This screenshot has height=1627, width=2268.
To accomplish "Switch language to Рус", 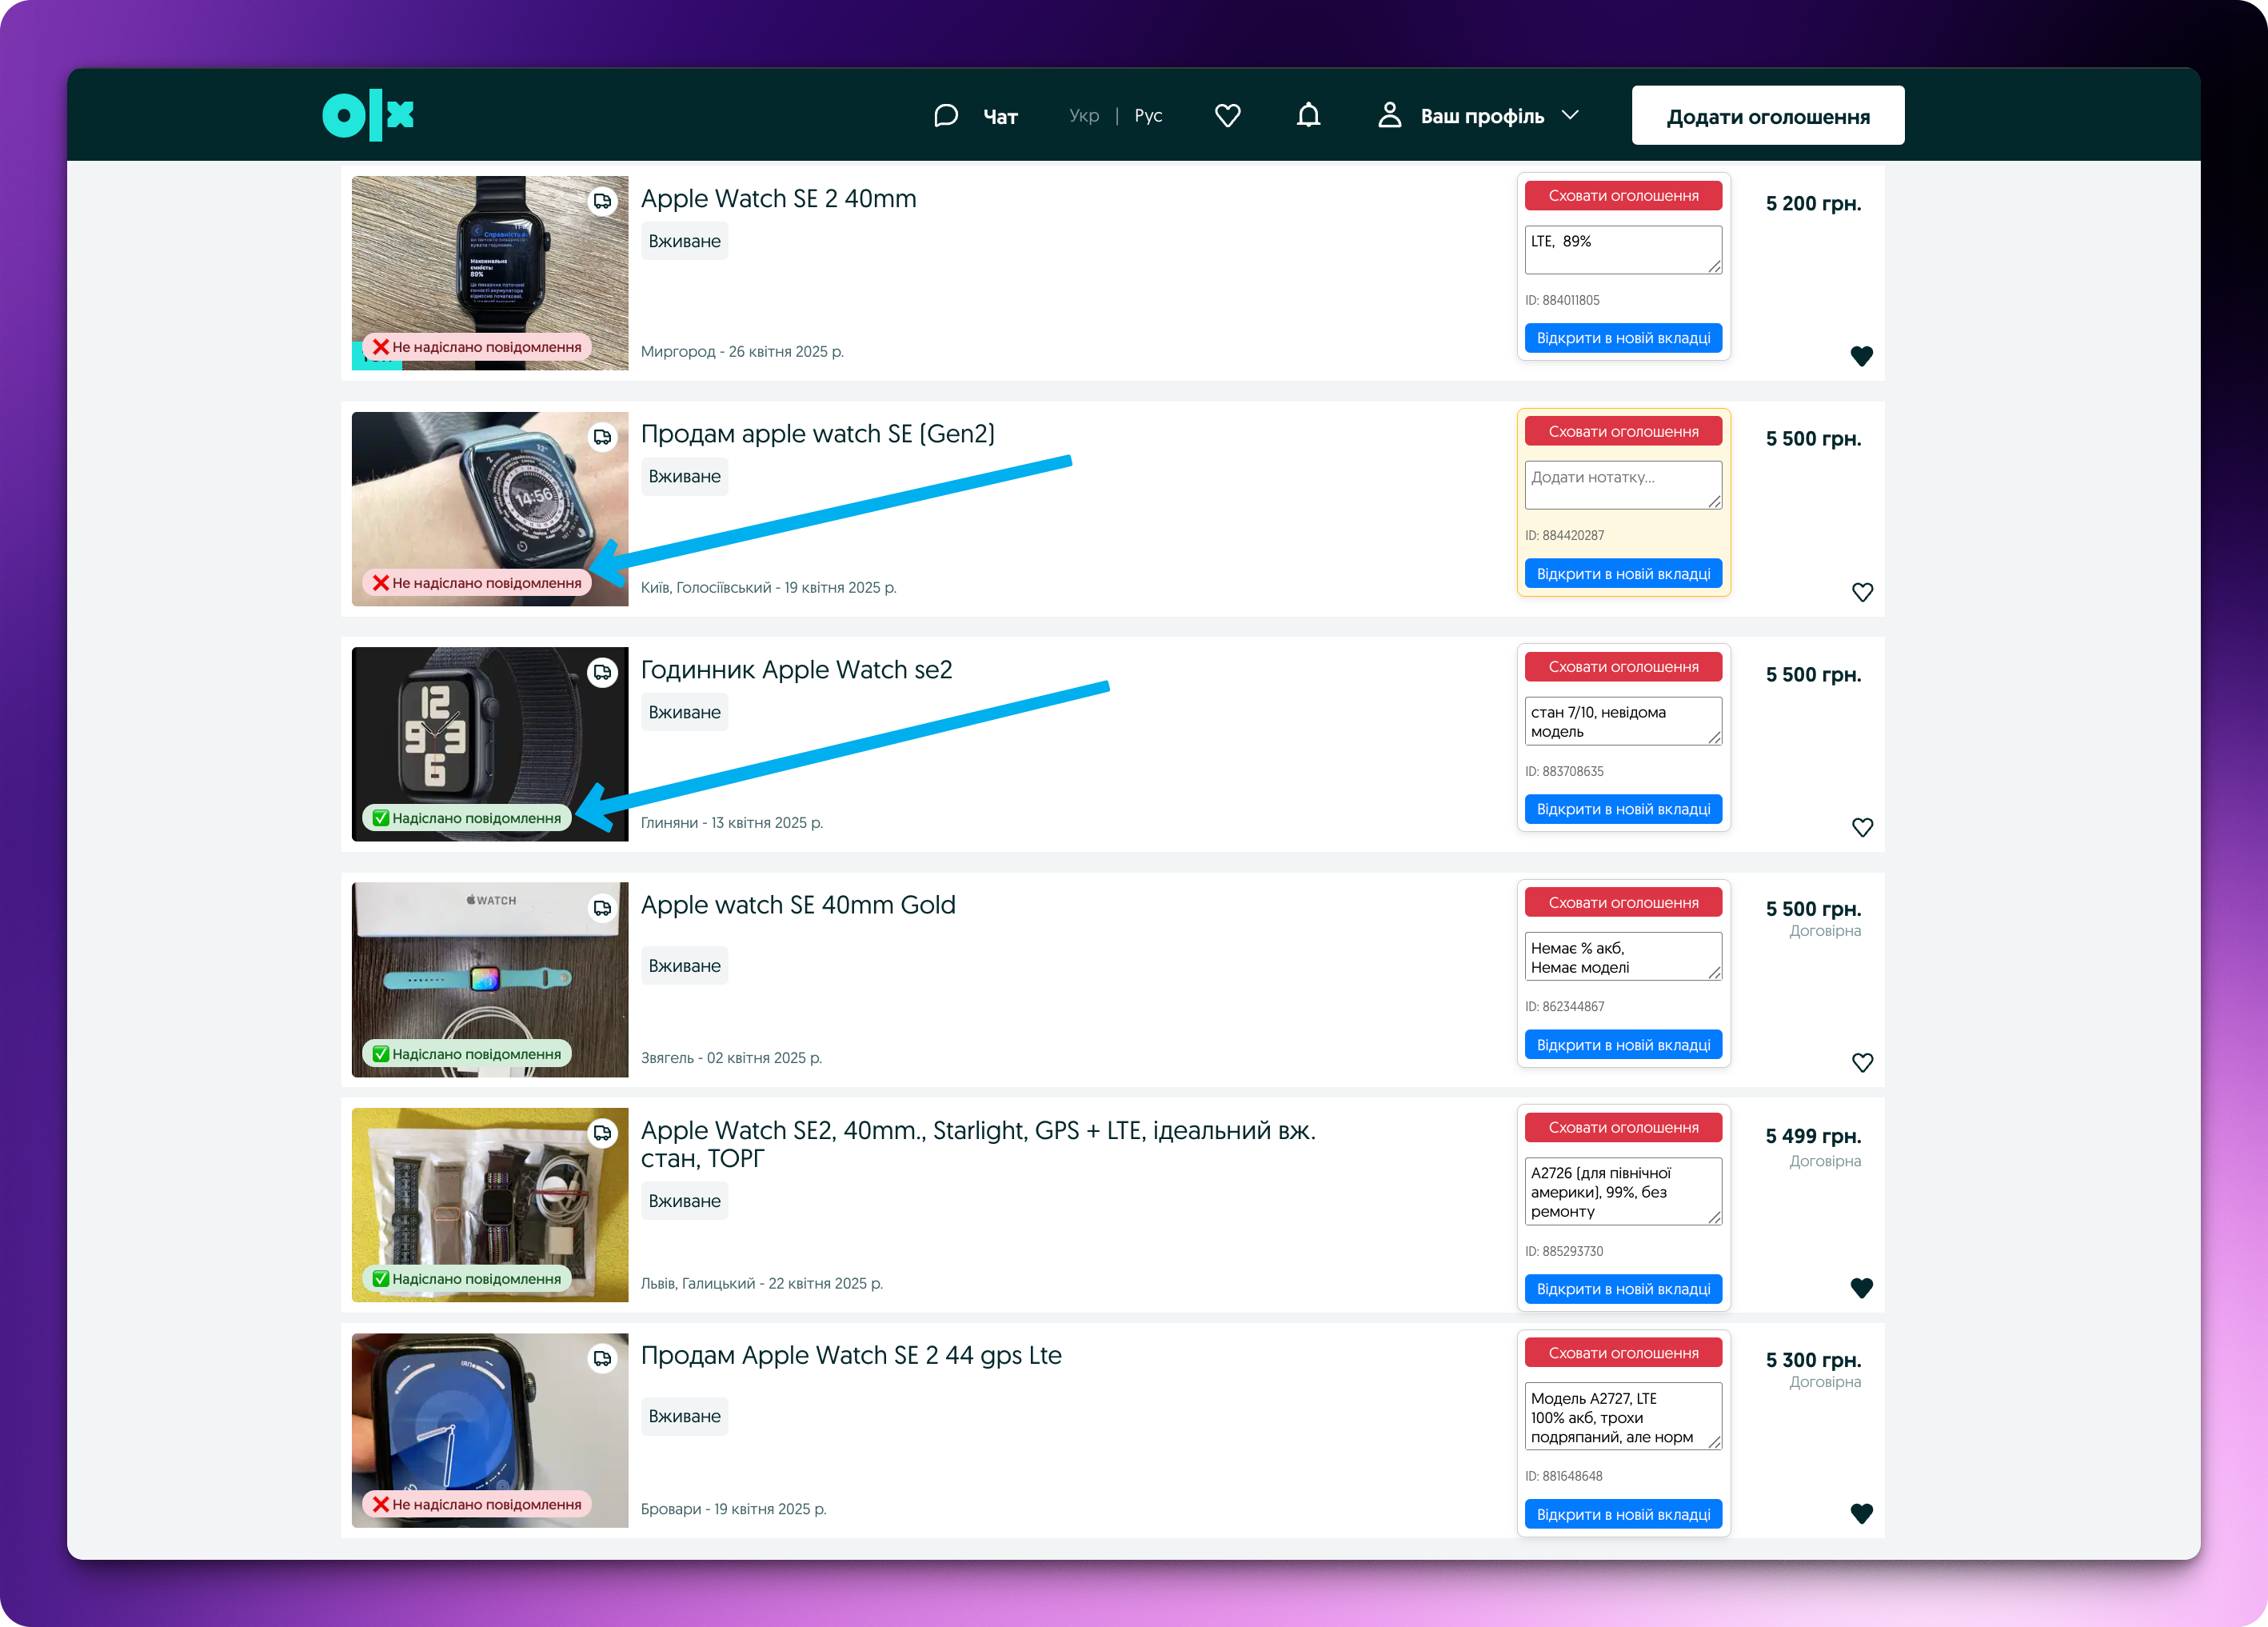I will pyautogui.click(x=1148, y=116).
